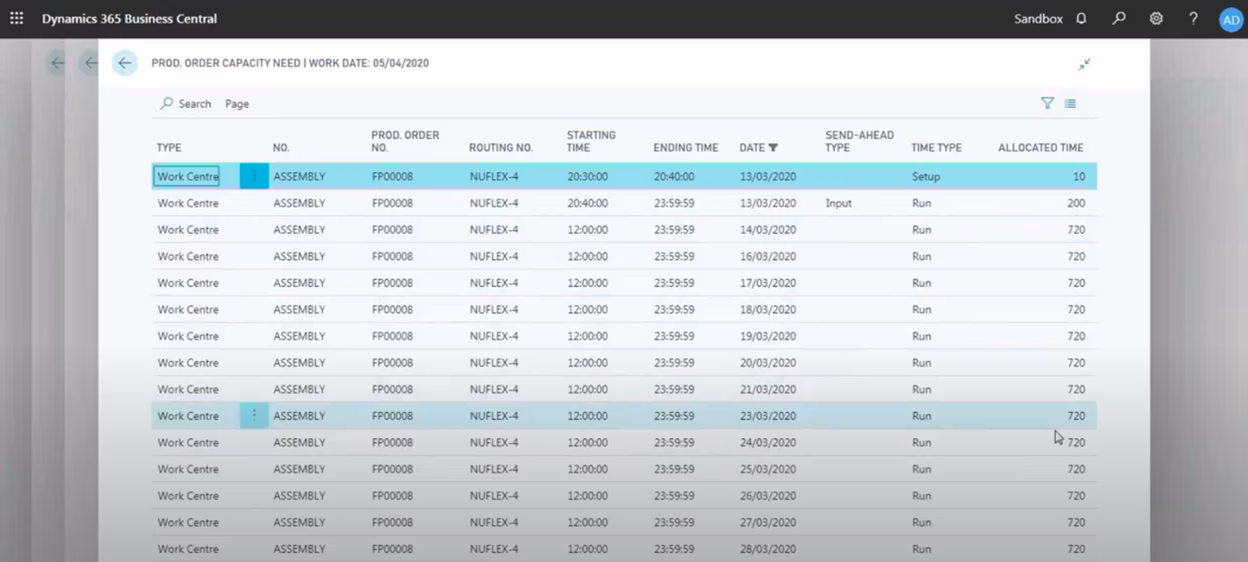This screenshot has height=562, width=1248.
Task: Click the AD user avatar
Action: pyautogui.click(x=1231, y=19)
